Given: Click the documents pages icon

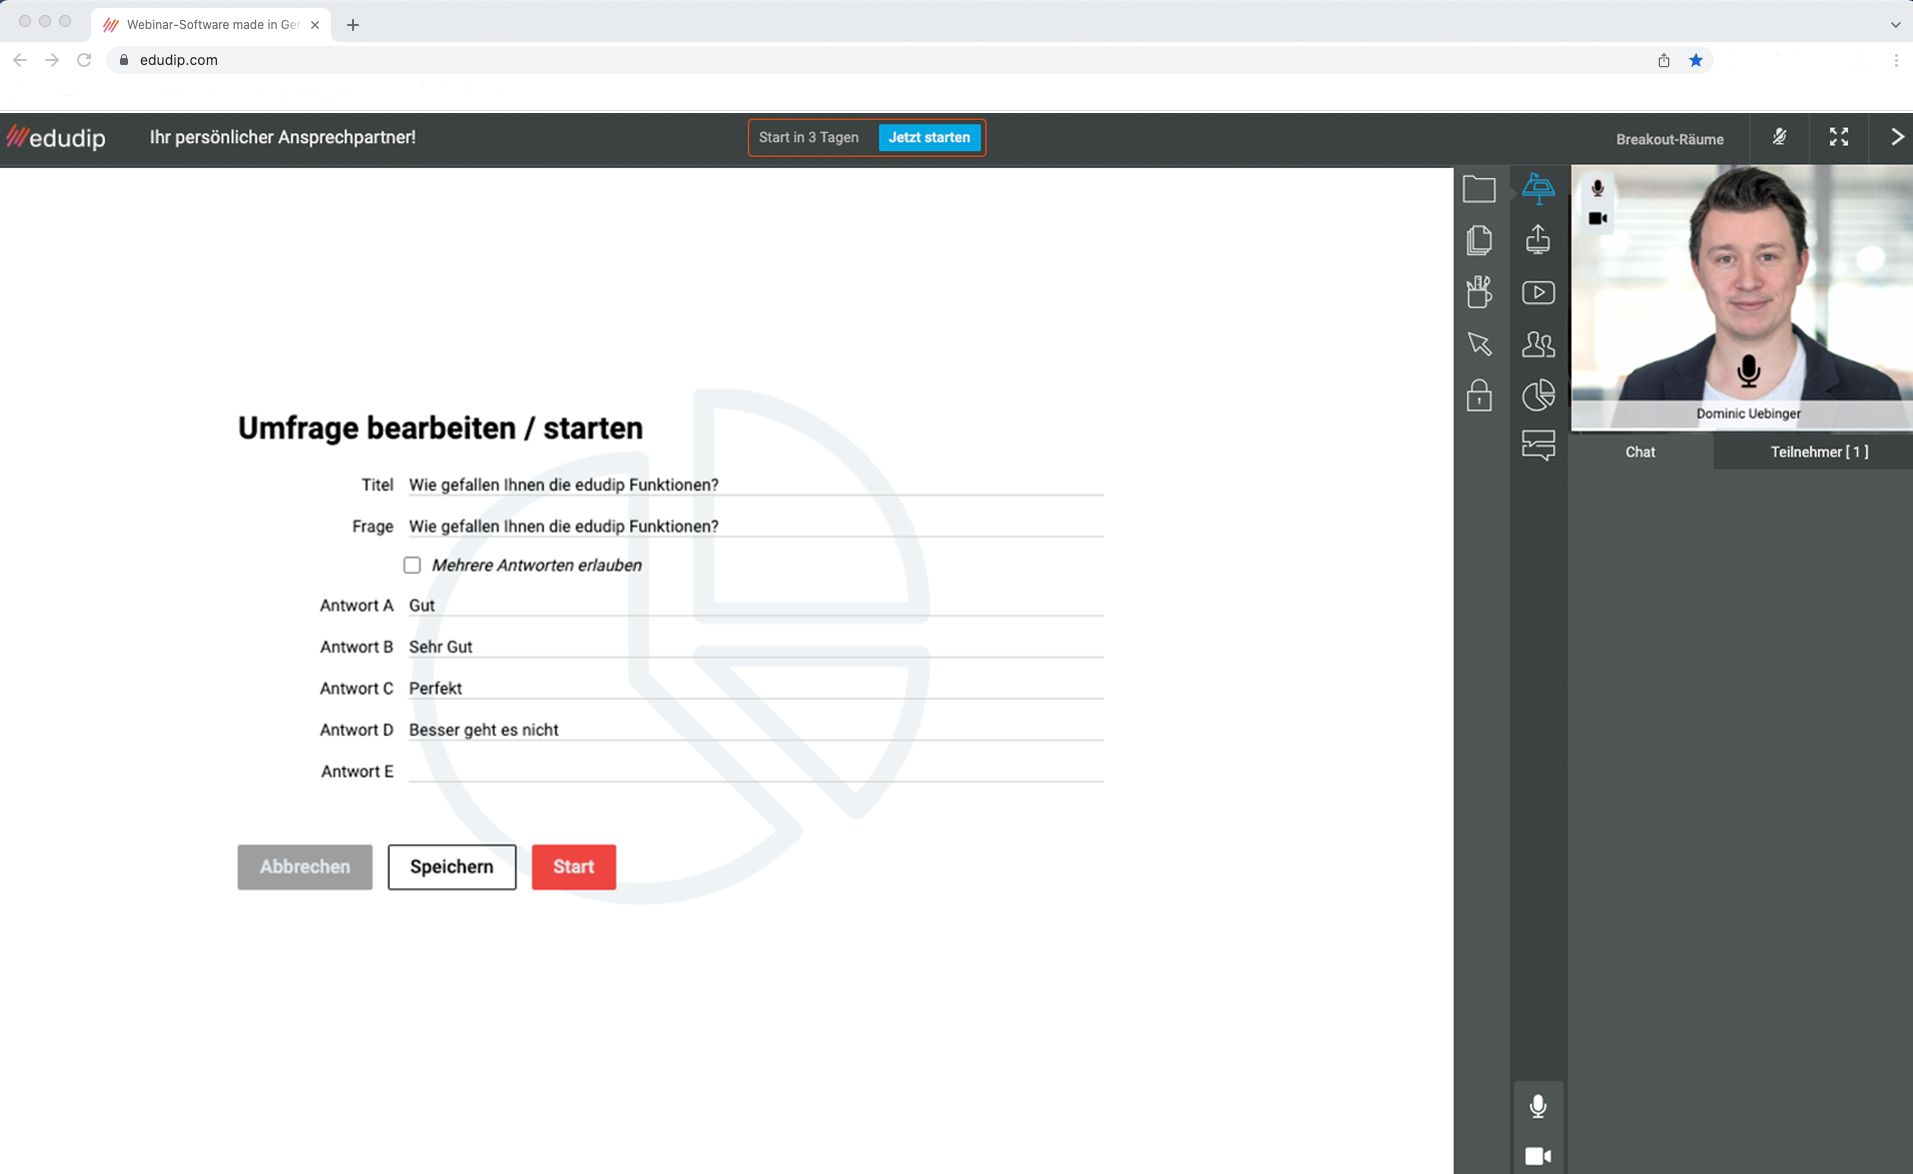Looking at the screenshot, I should point(1478,240).
